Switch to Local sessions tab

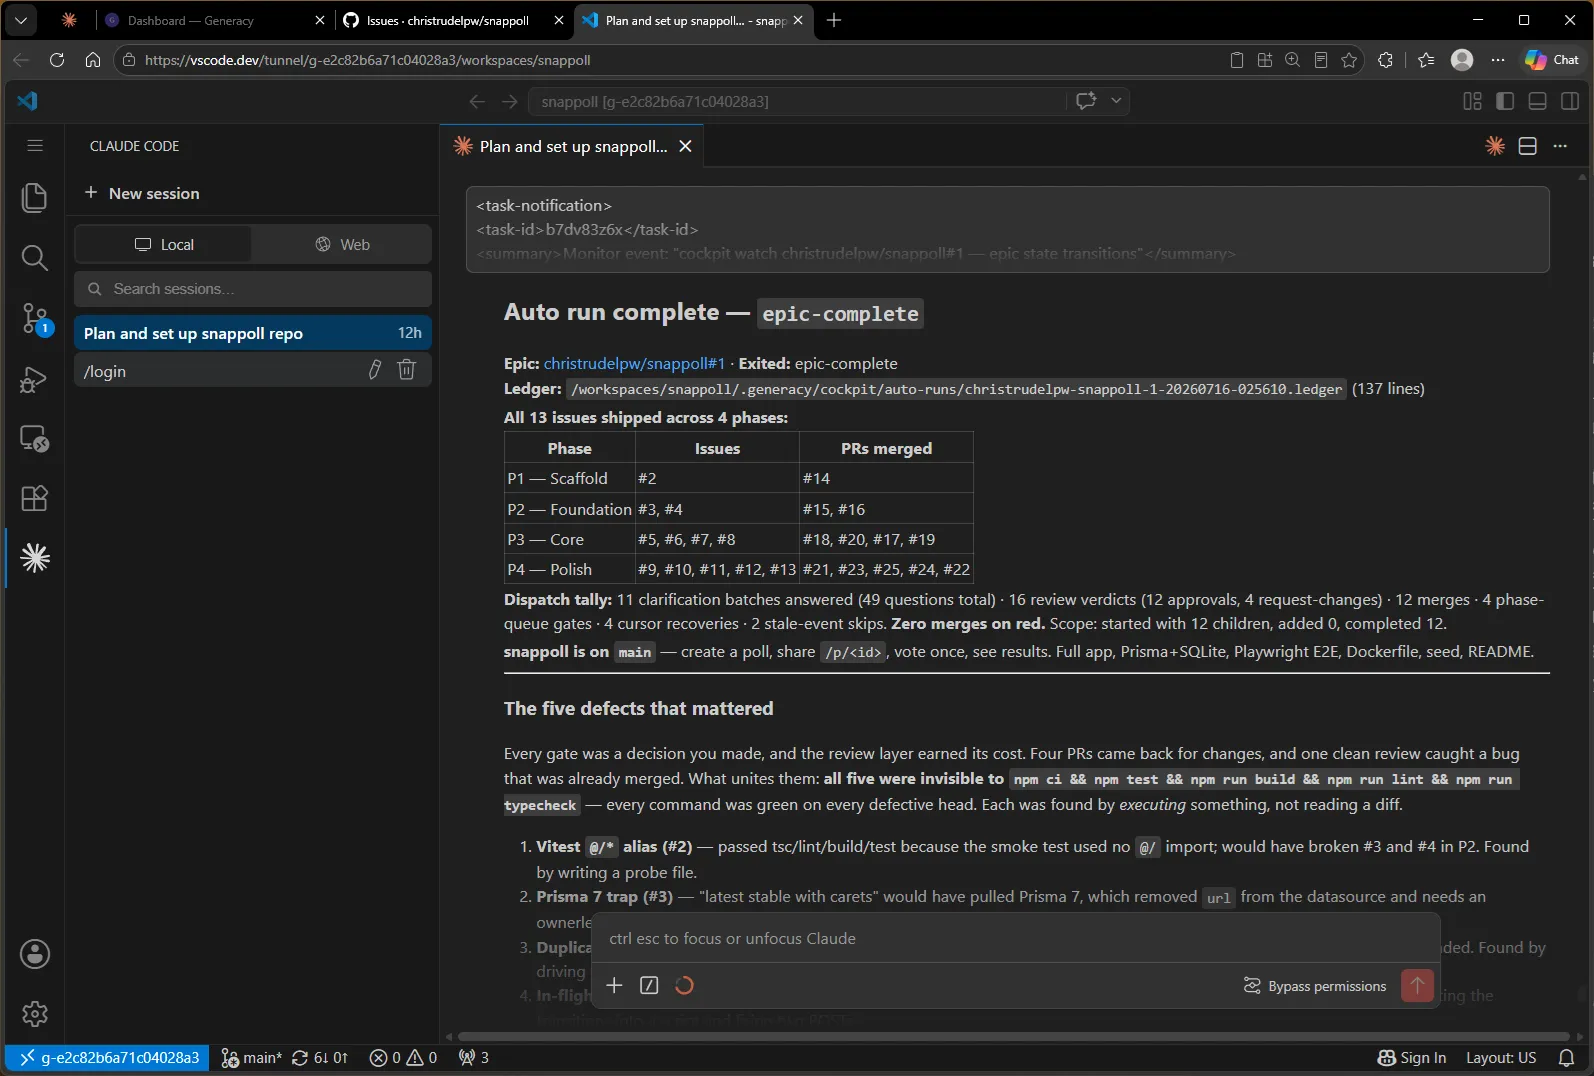tap(164, 244)
